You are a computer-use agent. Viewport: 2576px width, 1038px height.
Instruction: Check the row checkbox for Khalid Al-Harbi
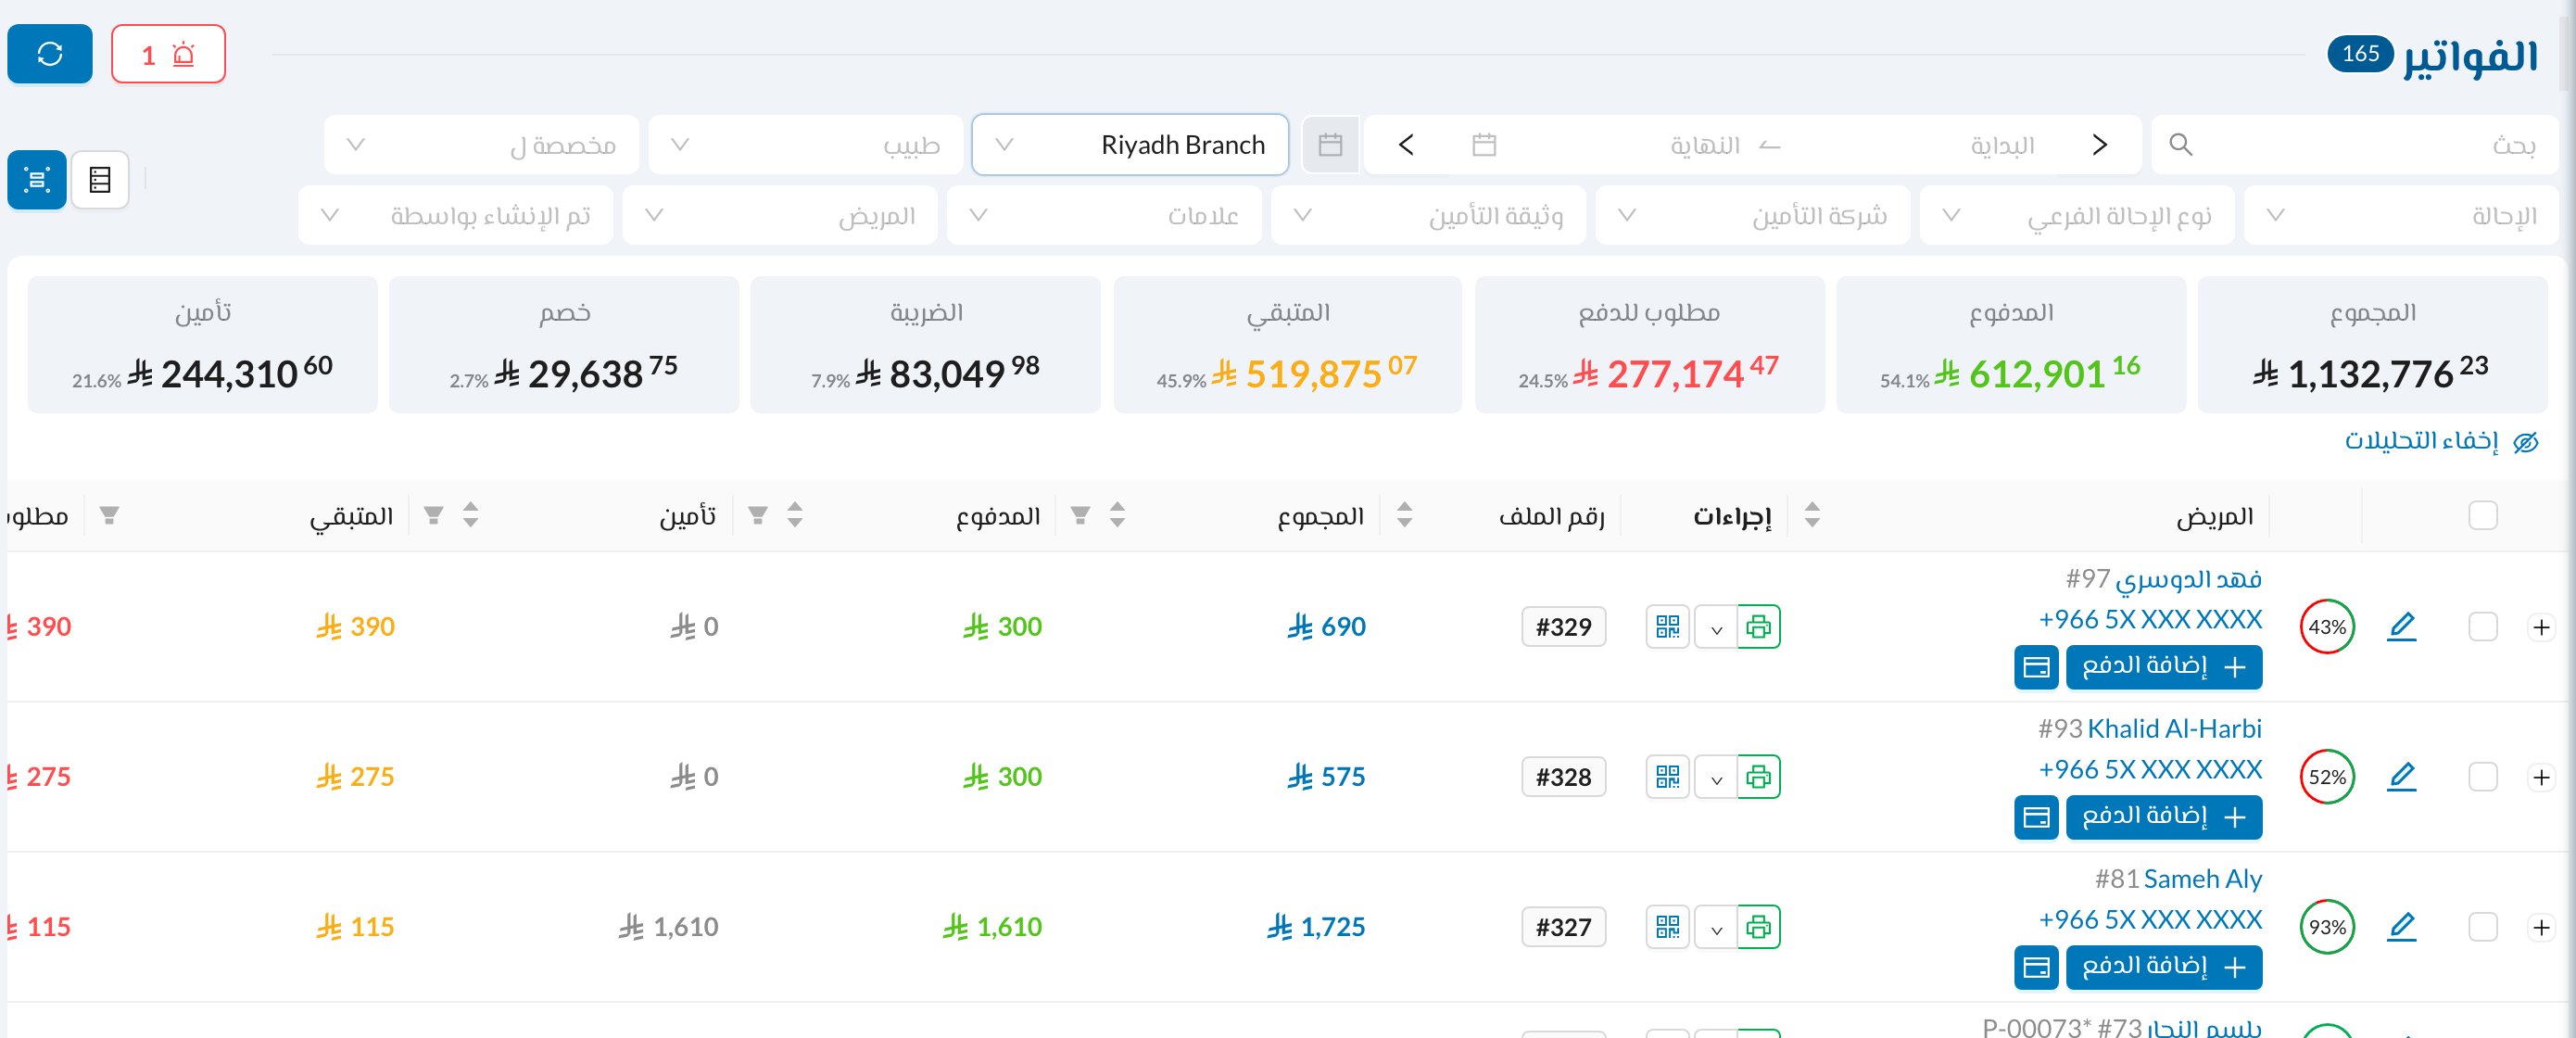[x=2483, y=777]
